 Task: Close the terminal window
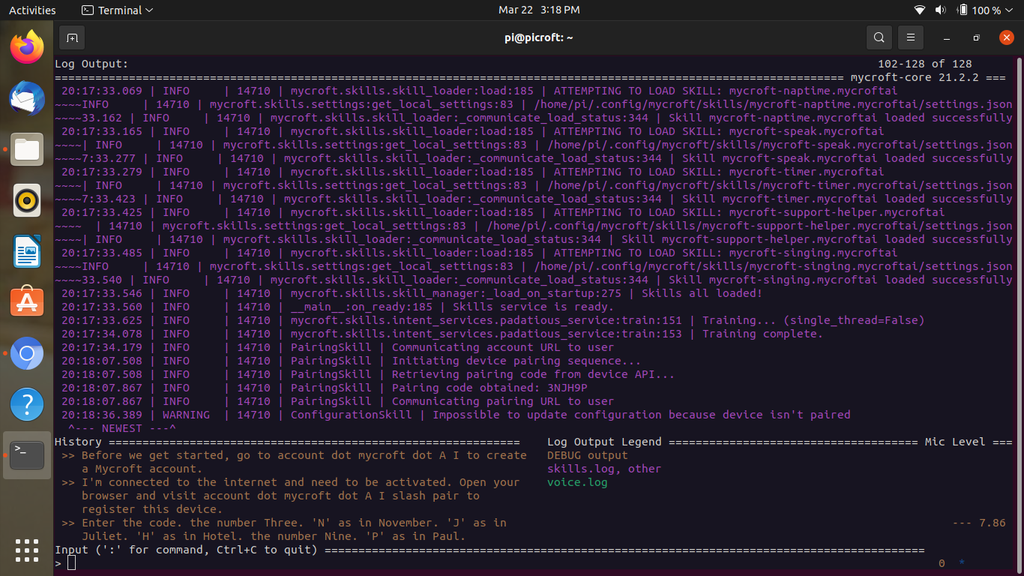point(1006,38)
